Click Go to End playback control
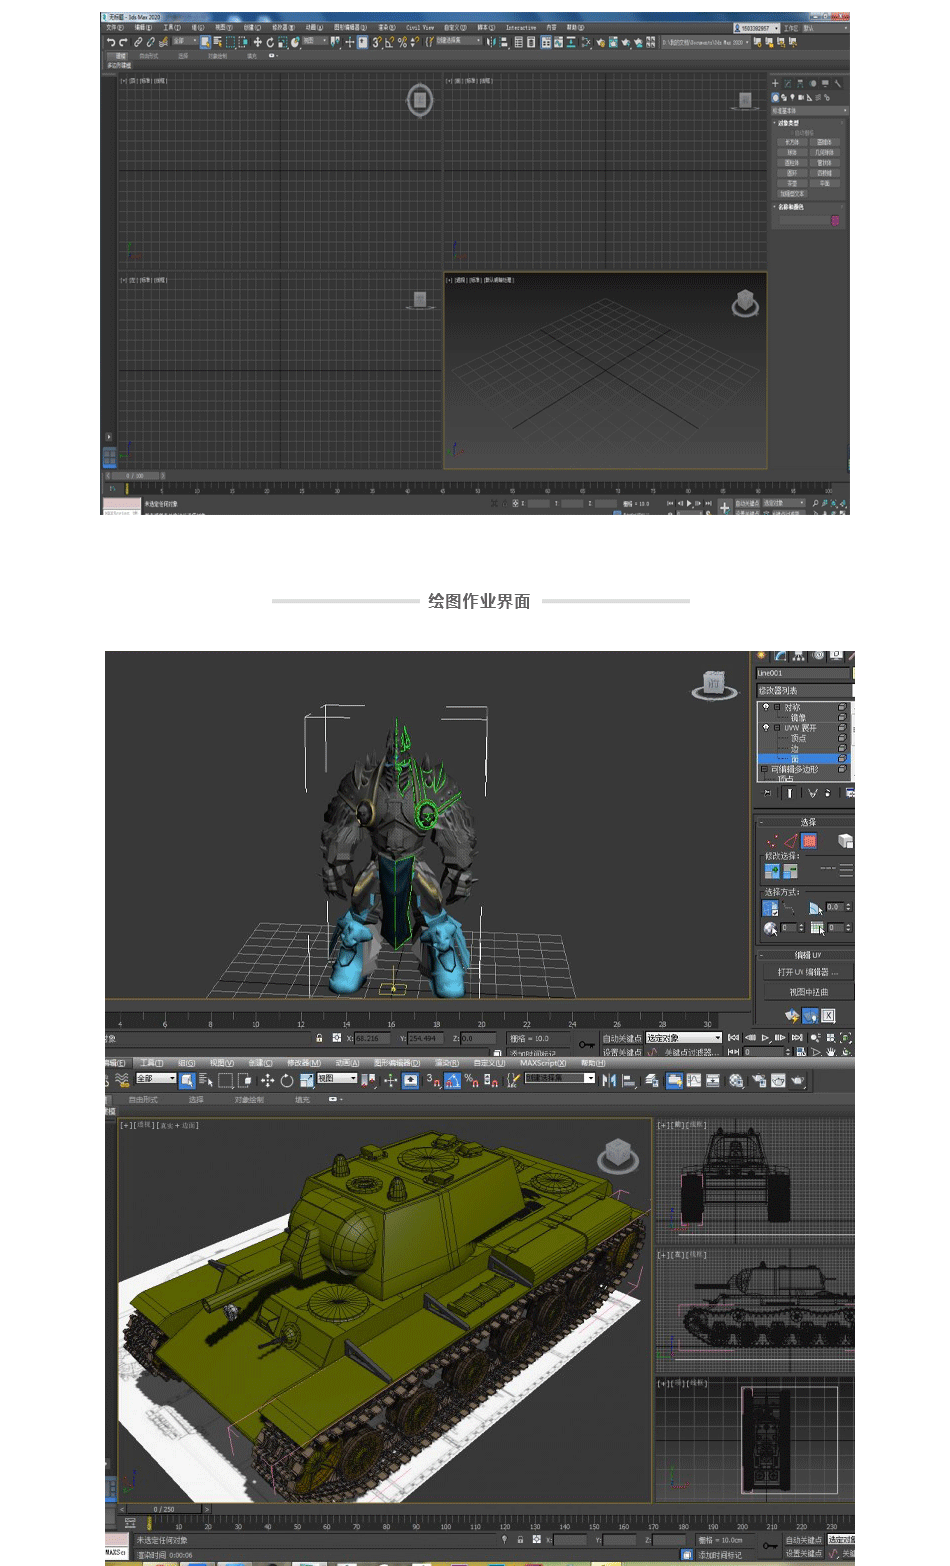The width and height of the screenshot is (950, 1566). pos(797,1038)
